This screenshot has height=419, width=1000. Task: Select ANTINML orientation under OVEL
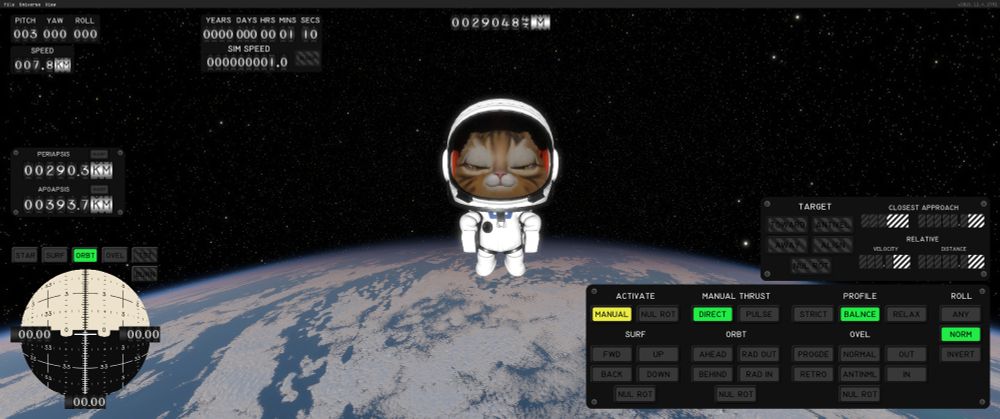[x=860, y=374]
